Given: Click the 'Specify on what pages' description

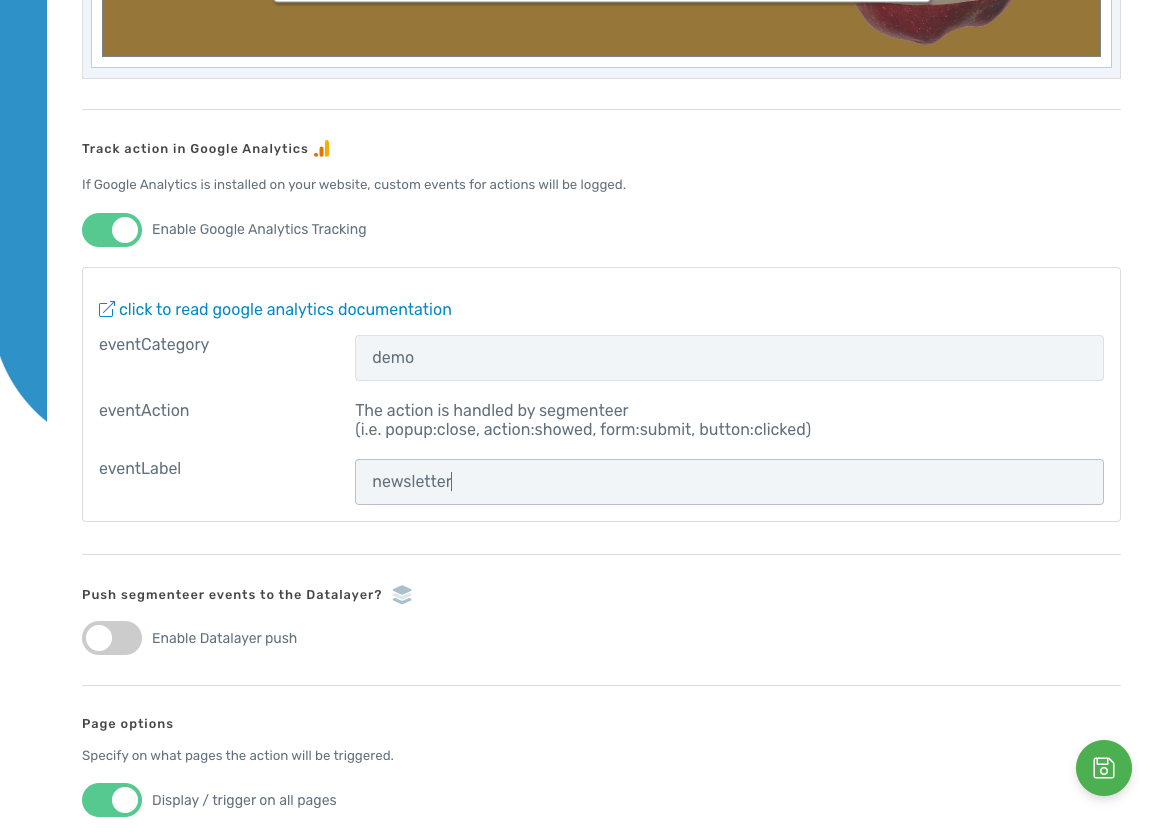Looking at the screenshot, I should 238,756.
